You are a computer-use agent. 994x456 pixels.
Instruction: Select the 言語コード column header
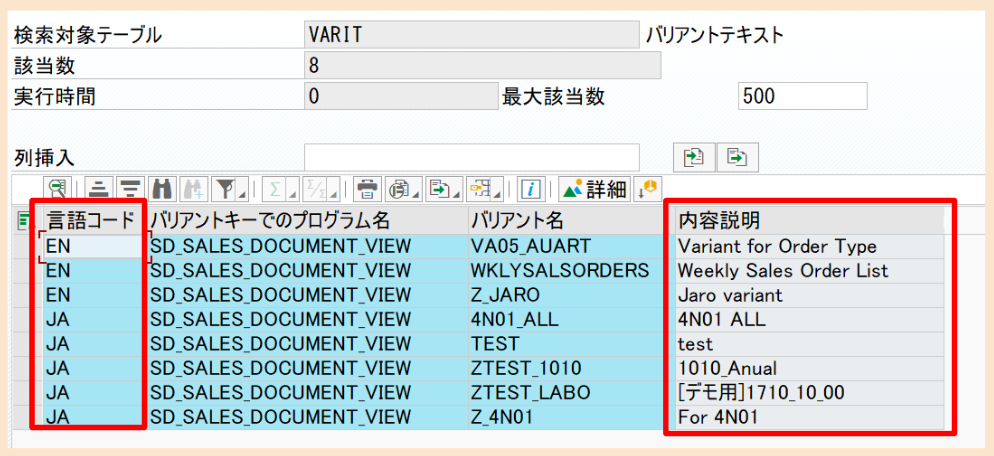tap(89, 220)
